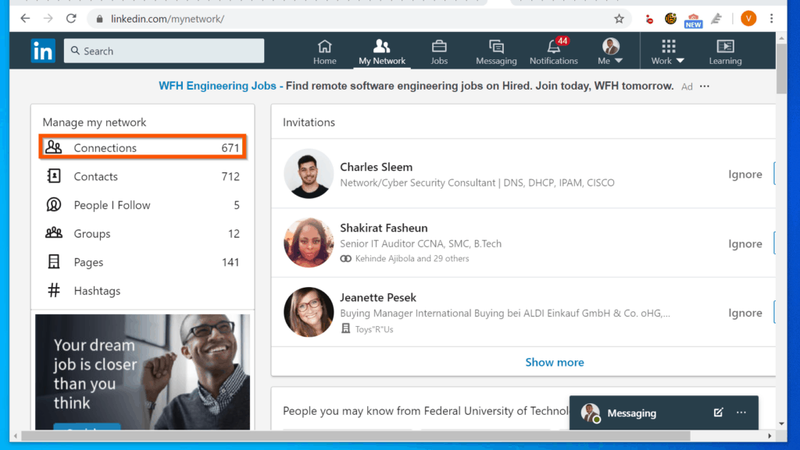Open Groups in network sidebar

tap(142, 233)
